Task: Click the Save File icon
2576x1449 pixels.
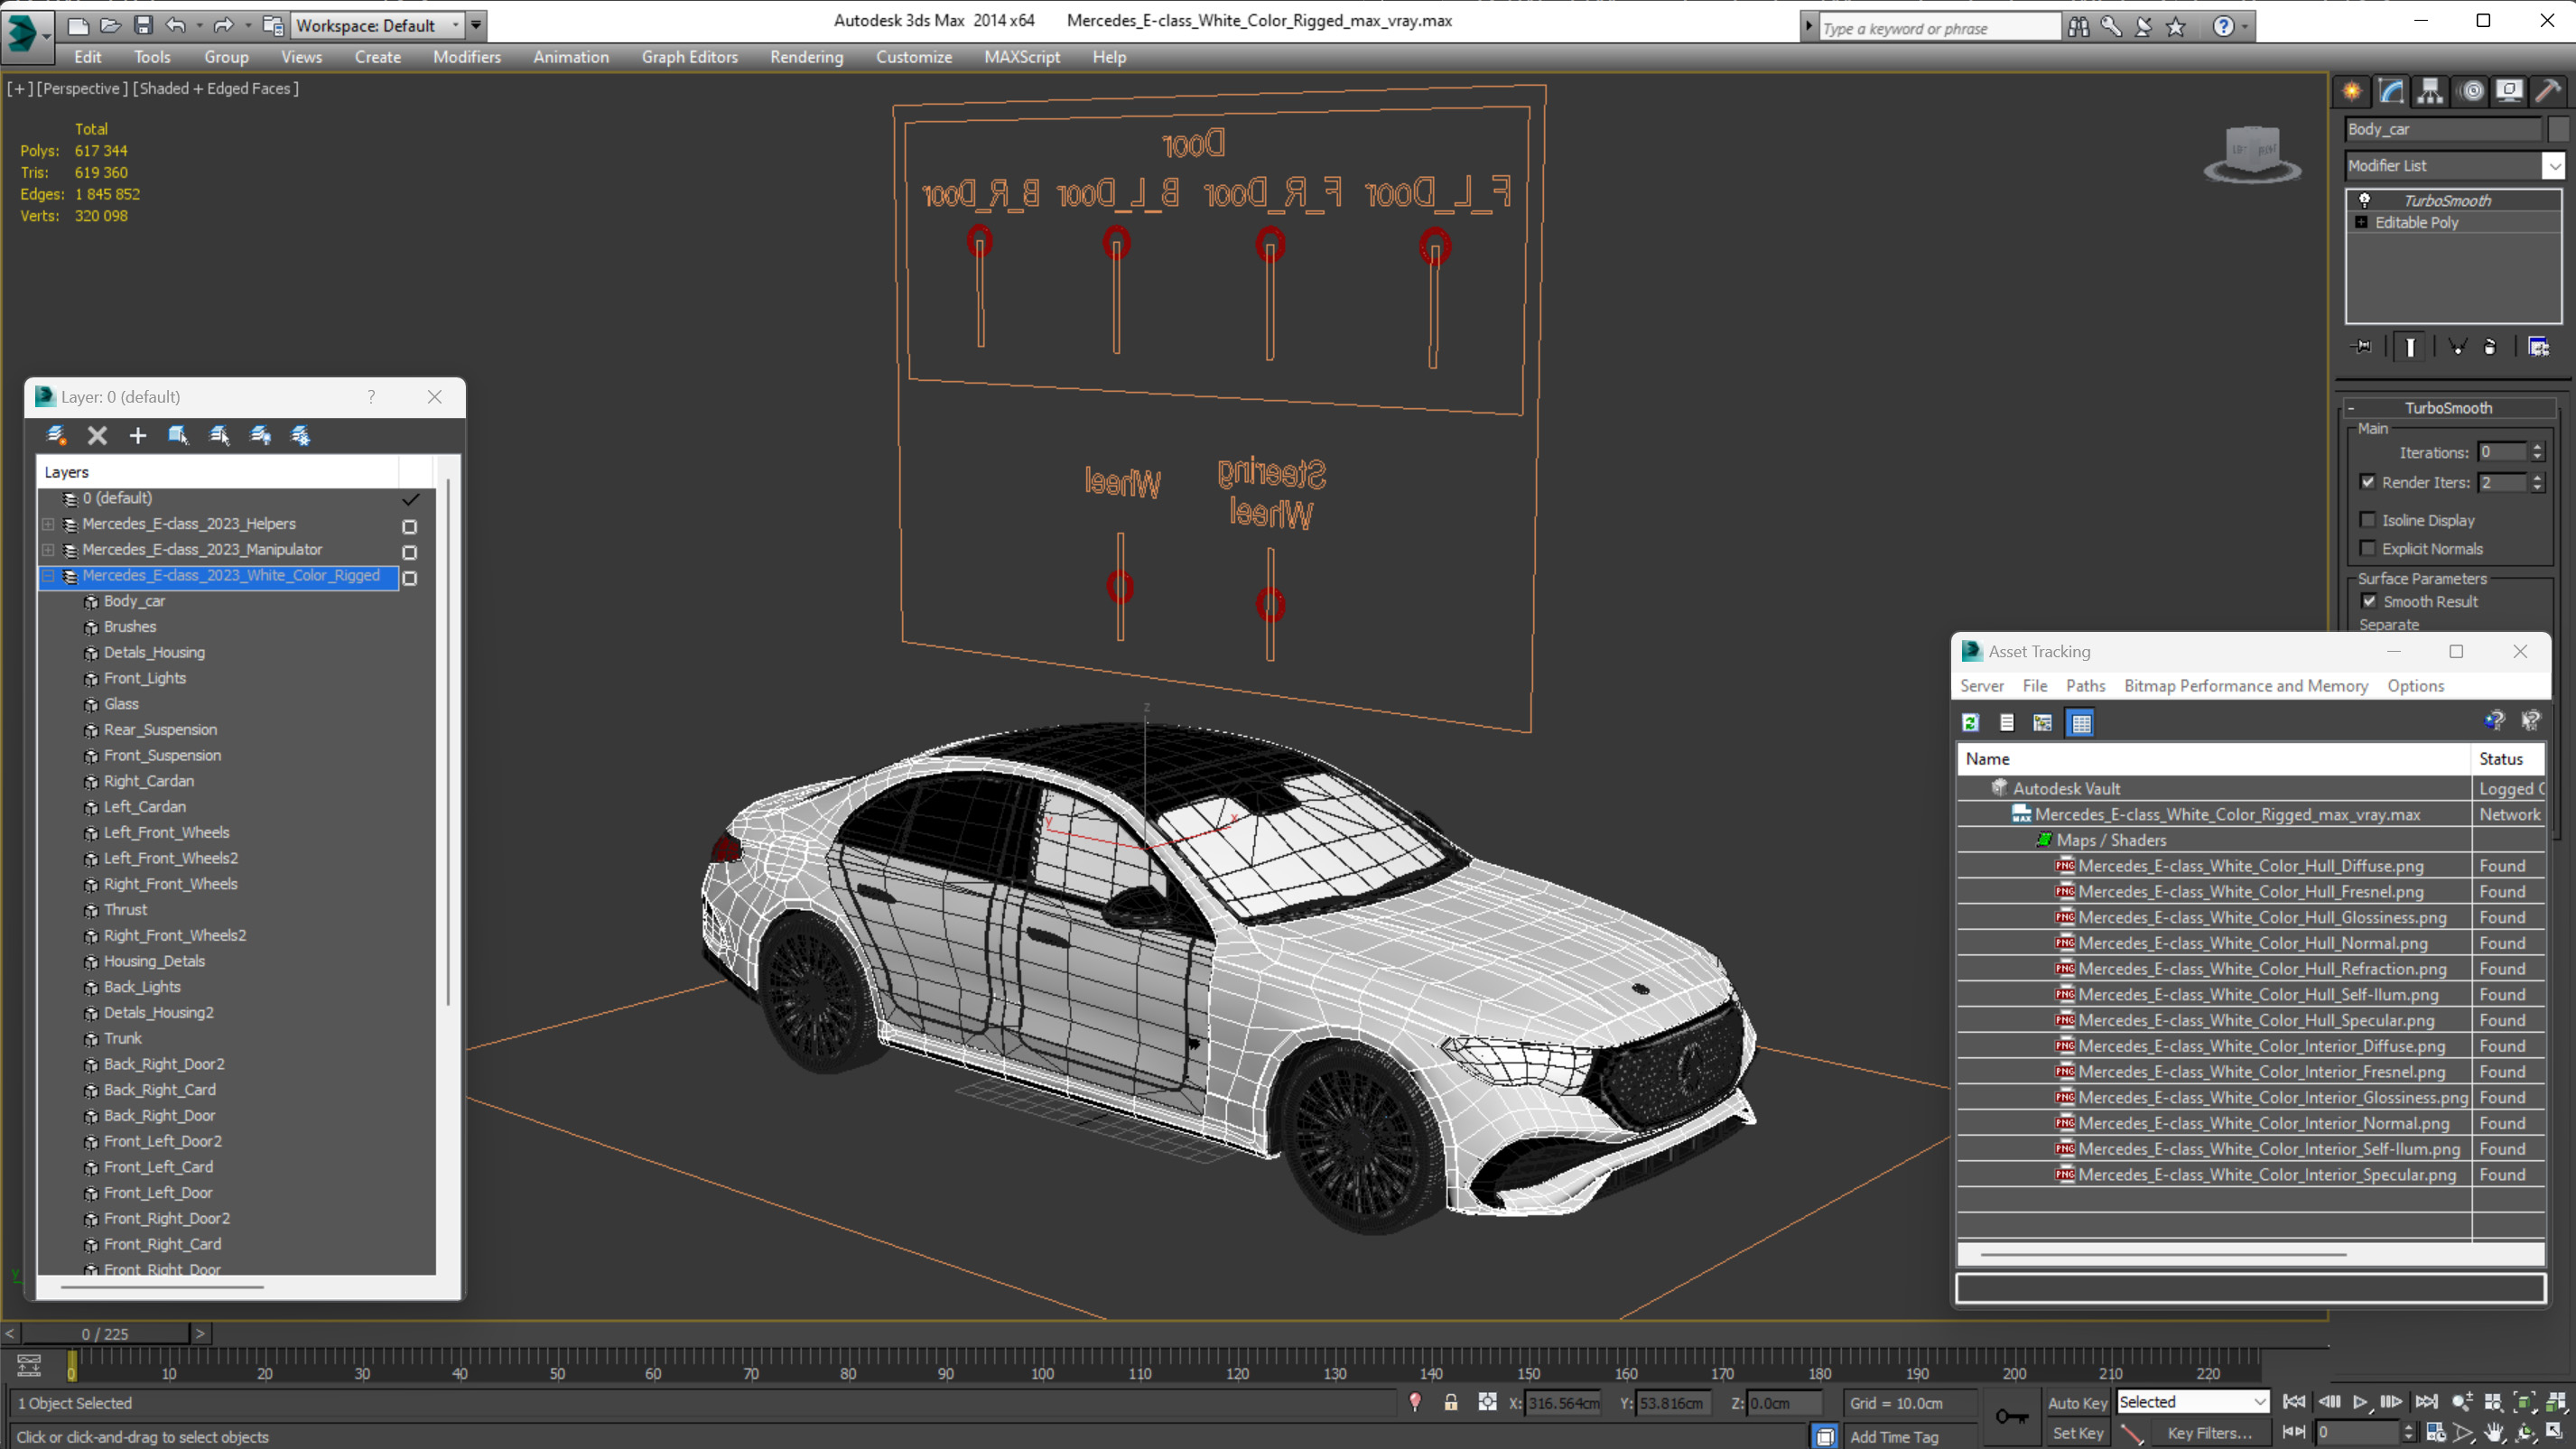Action: (143, 25)
